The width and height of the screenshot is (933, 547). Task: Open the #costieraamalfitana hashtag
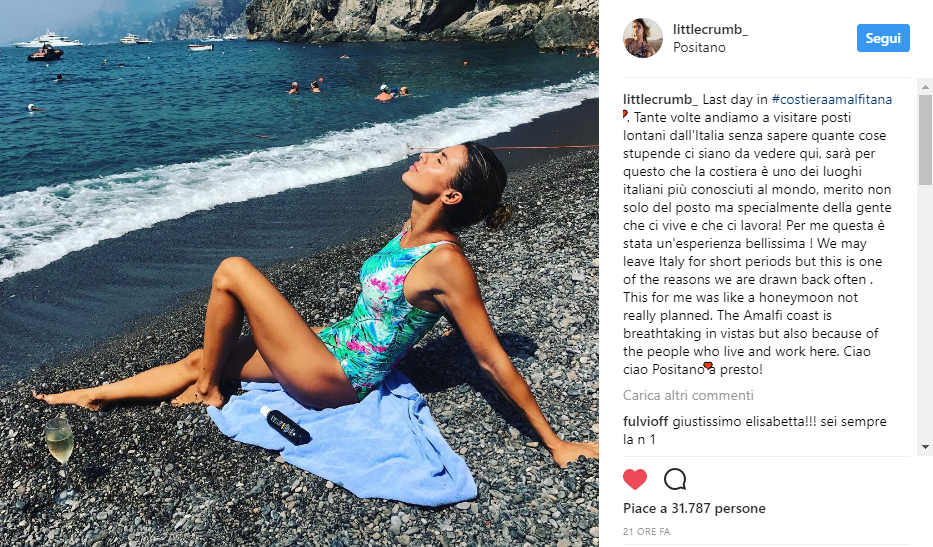tap(832, 99)
